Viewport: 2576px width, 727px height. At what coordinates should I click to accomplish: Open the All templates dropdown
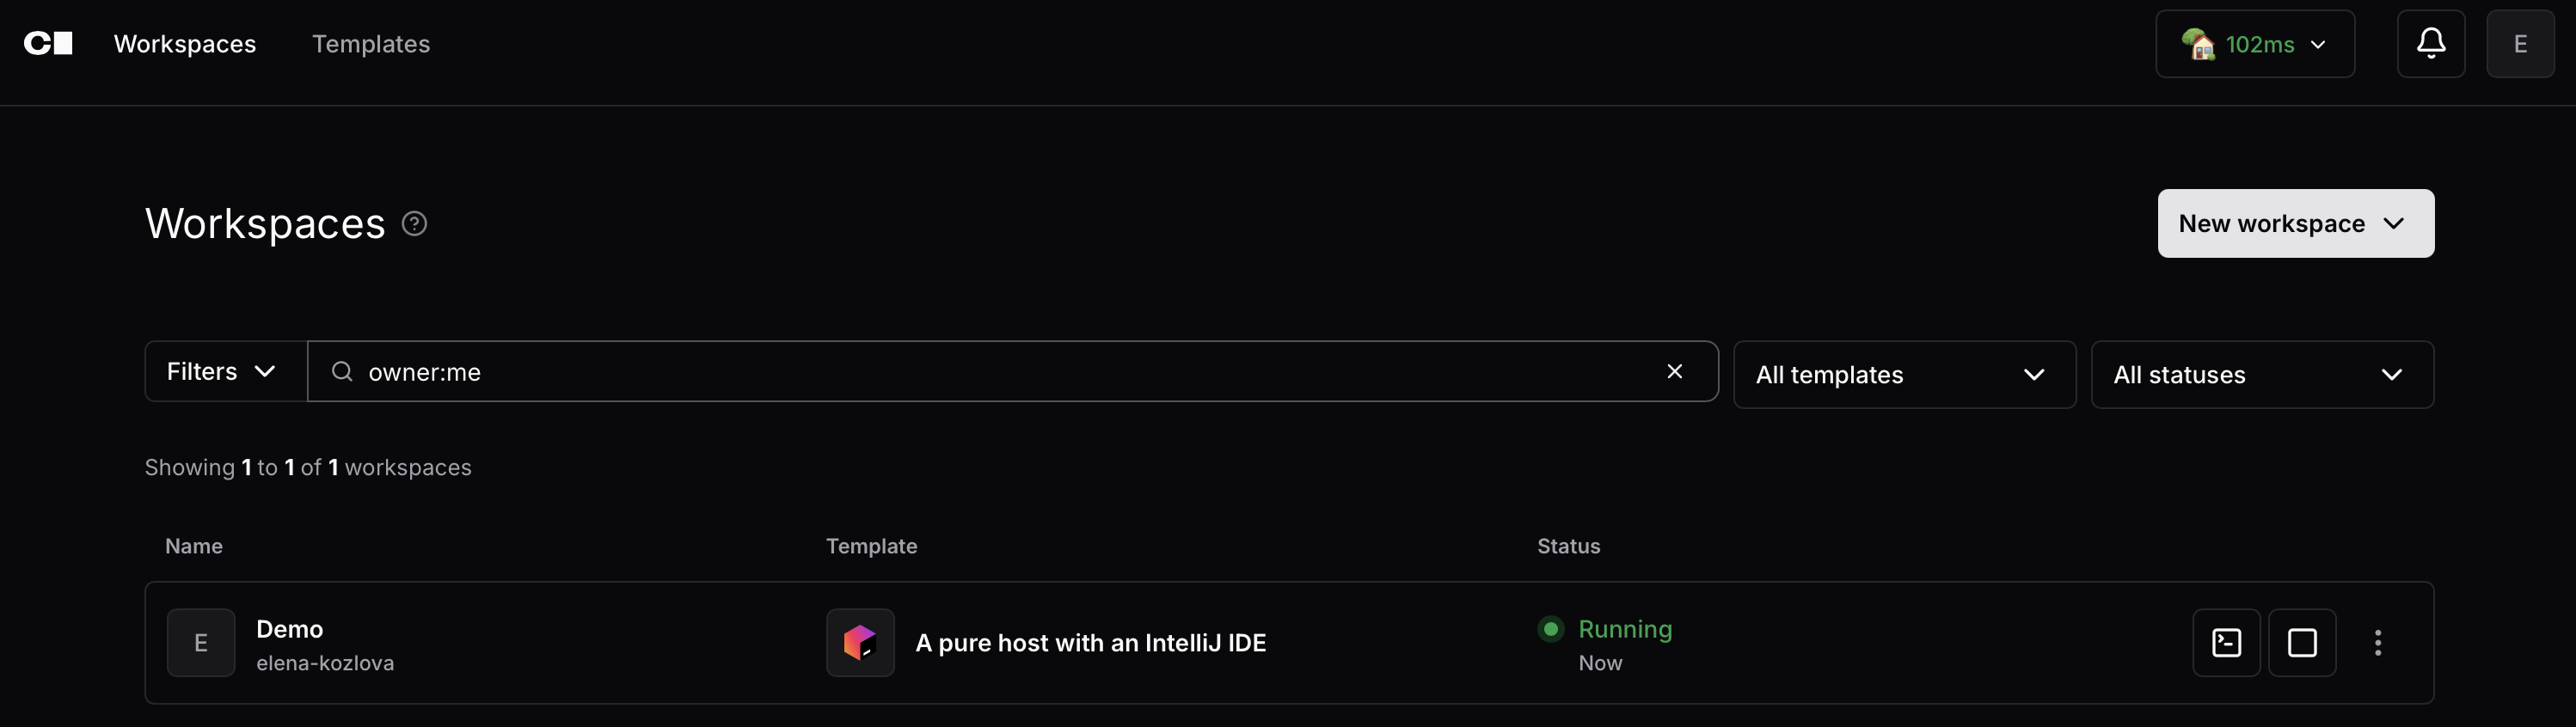tap(1903, 374)
